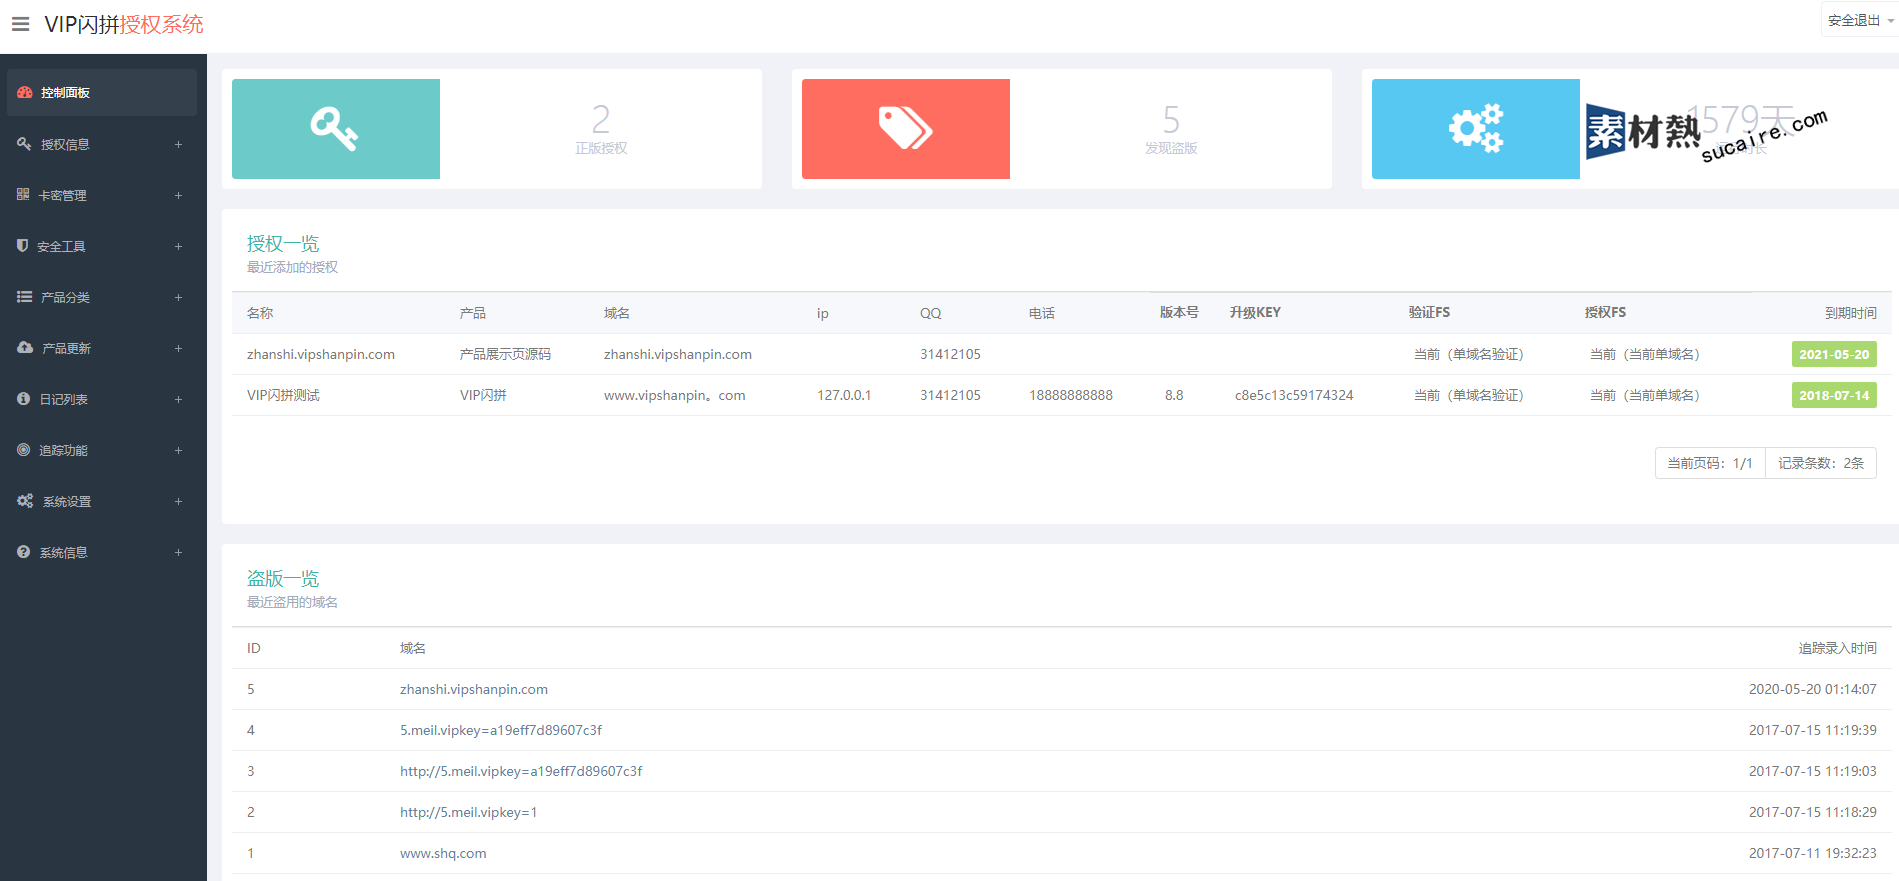Click the teal key tile icon
Viewport: 1899px width, 881px height.
(x=335, y=129)
